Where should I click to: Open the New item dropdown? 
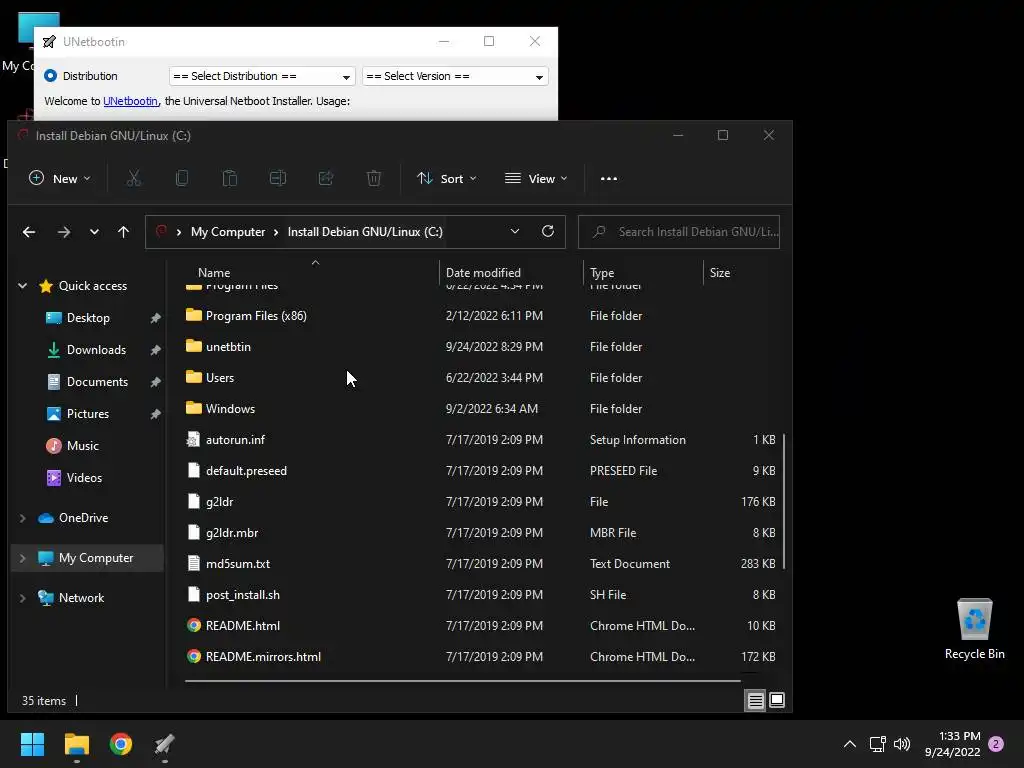pos(60,178)
